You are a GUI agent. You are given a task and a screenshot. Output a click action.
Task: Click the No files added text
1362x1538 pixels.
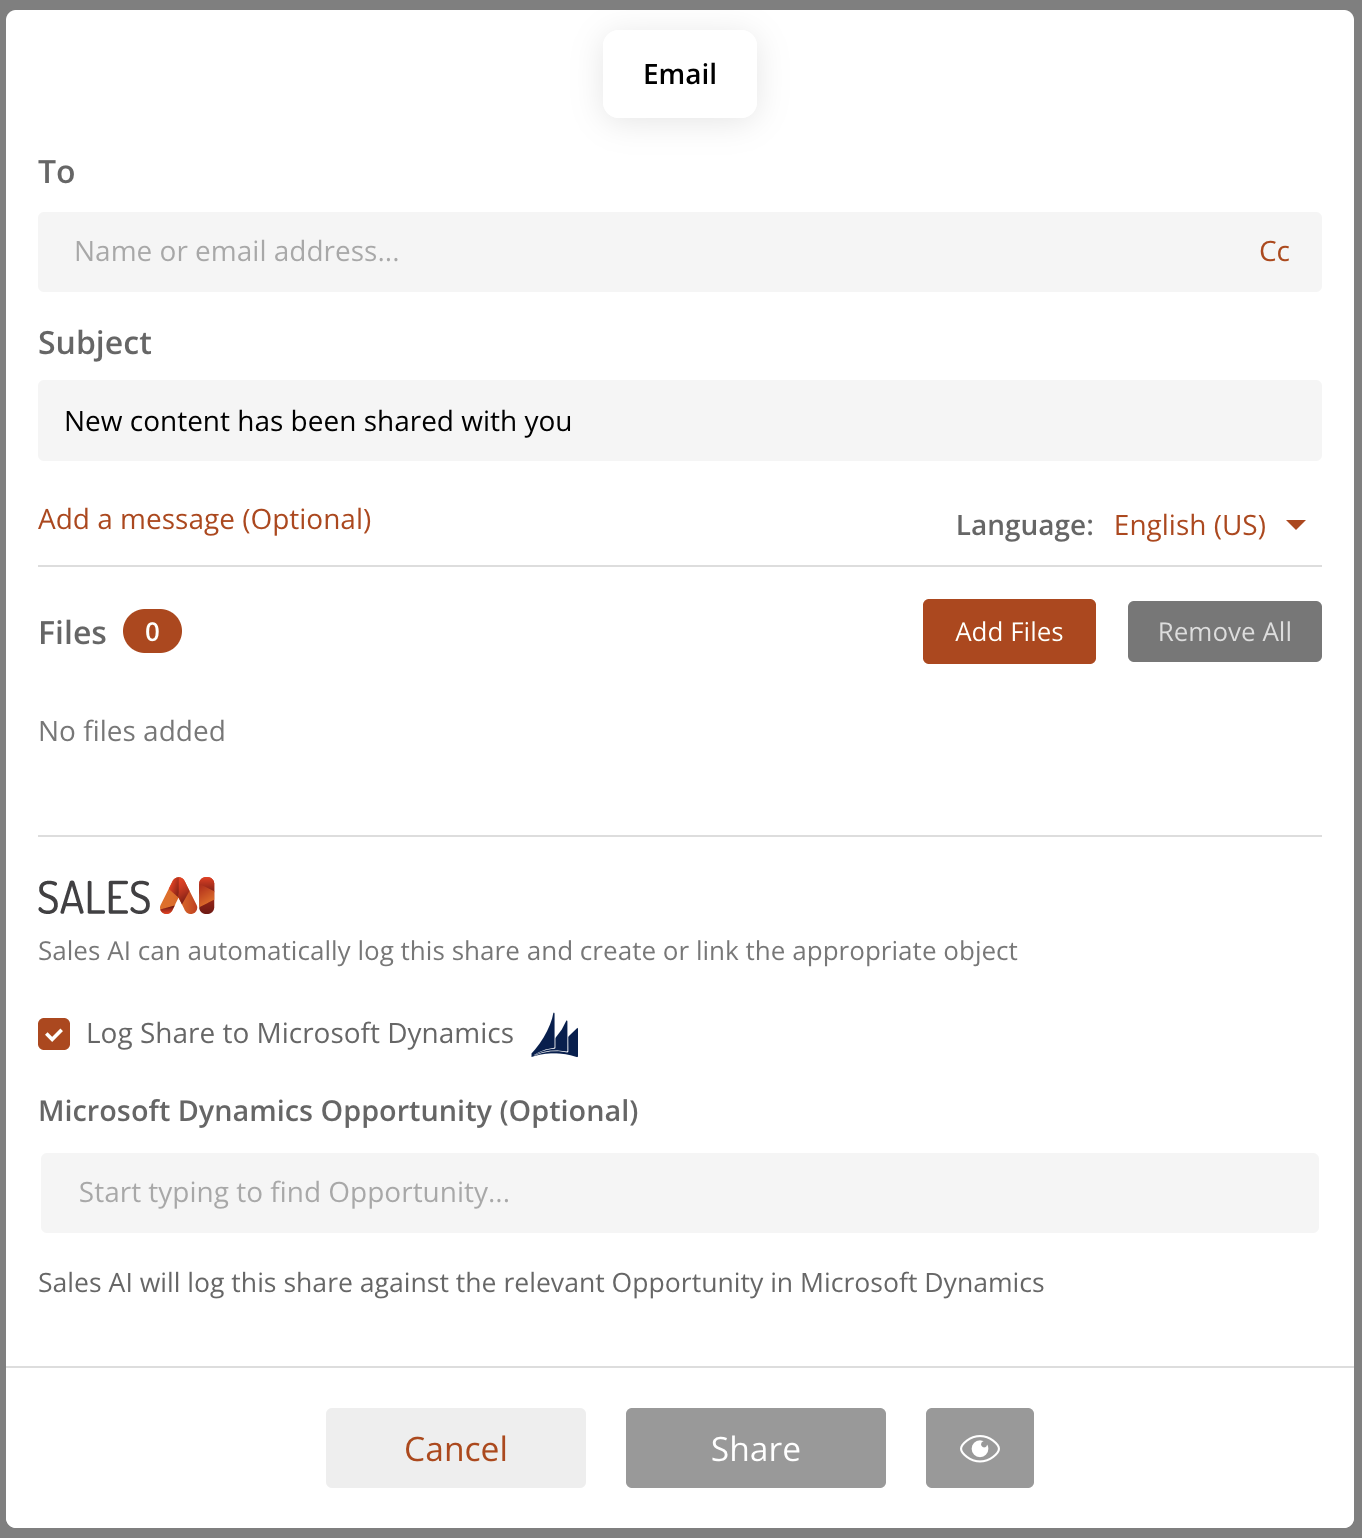coord(132,731)
